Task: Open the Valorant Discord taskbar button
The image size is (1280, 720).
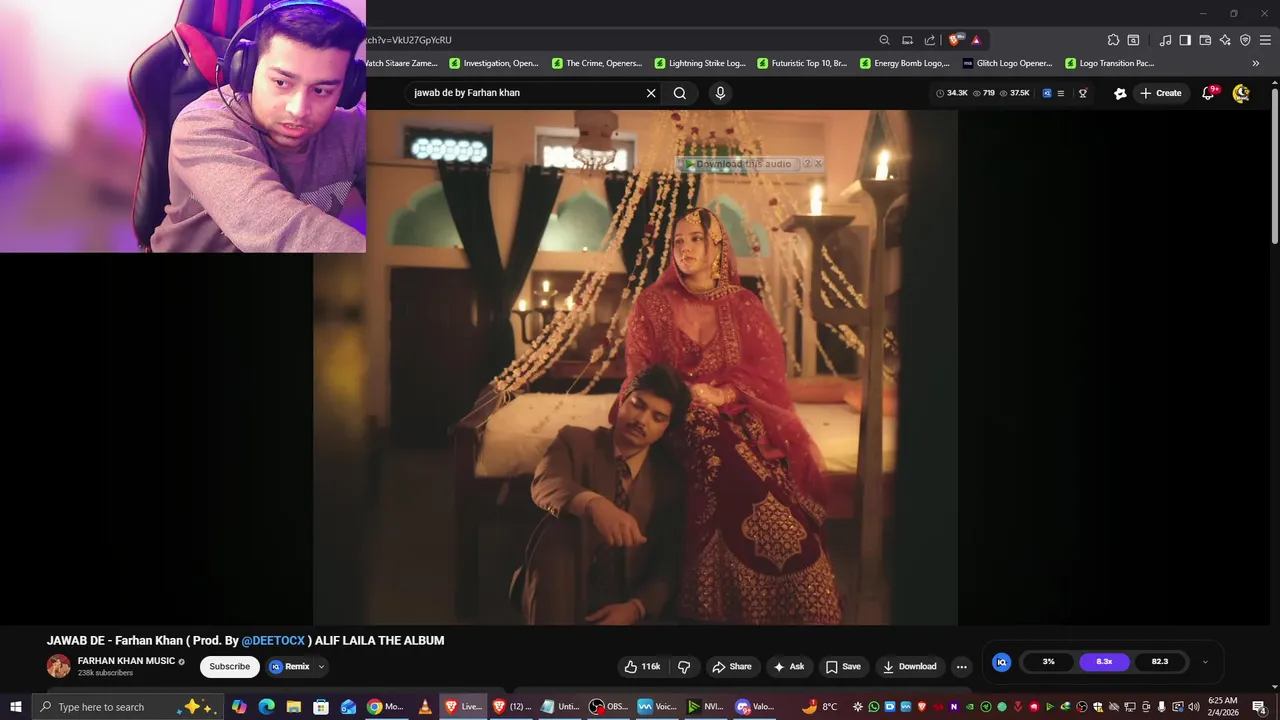Action: pos(756,707)
